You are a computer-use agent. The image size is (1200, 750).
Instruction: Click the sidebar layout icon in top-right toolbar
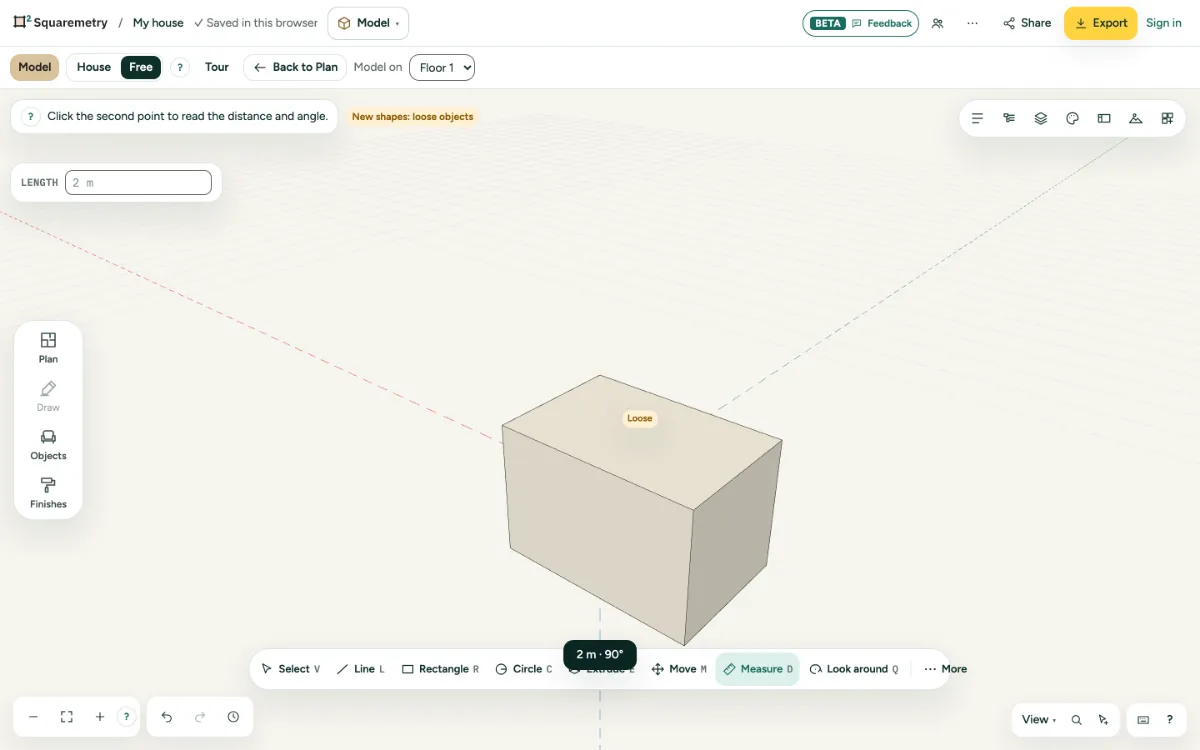click(1104, 118)
